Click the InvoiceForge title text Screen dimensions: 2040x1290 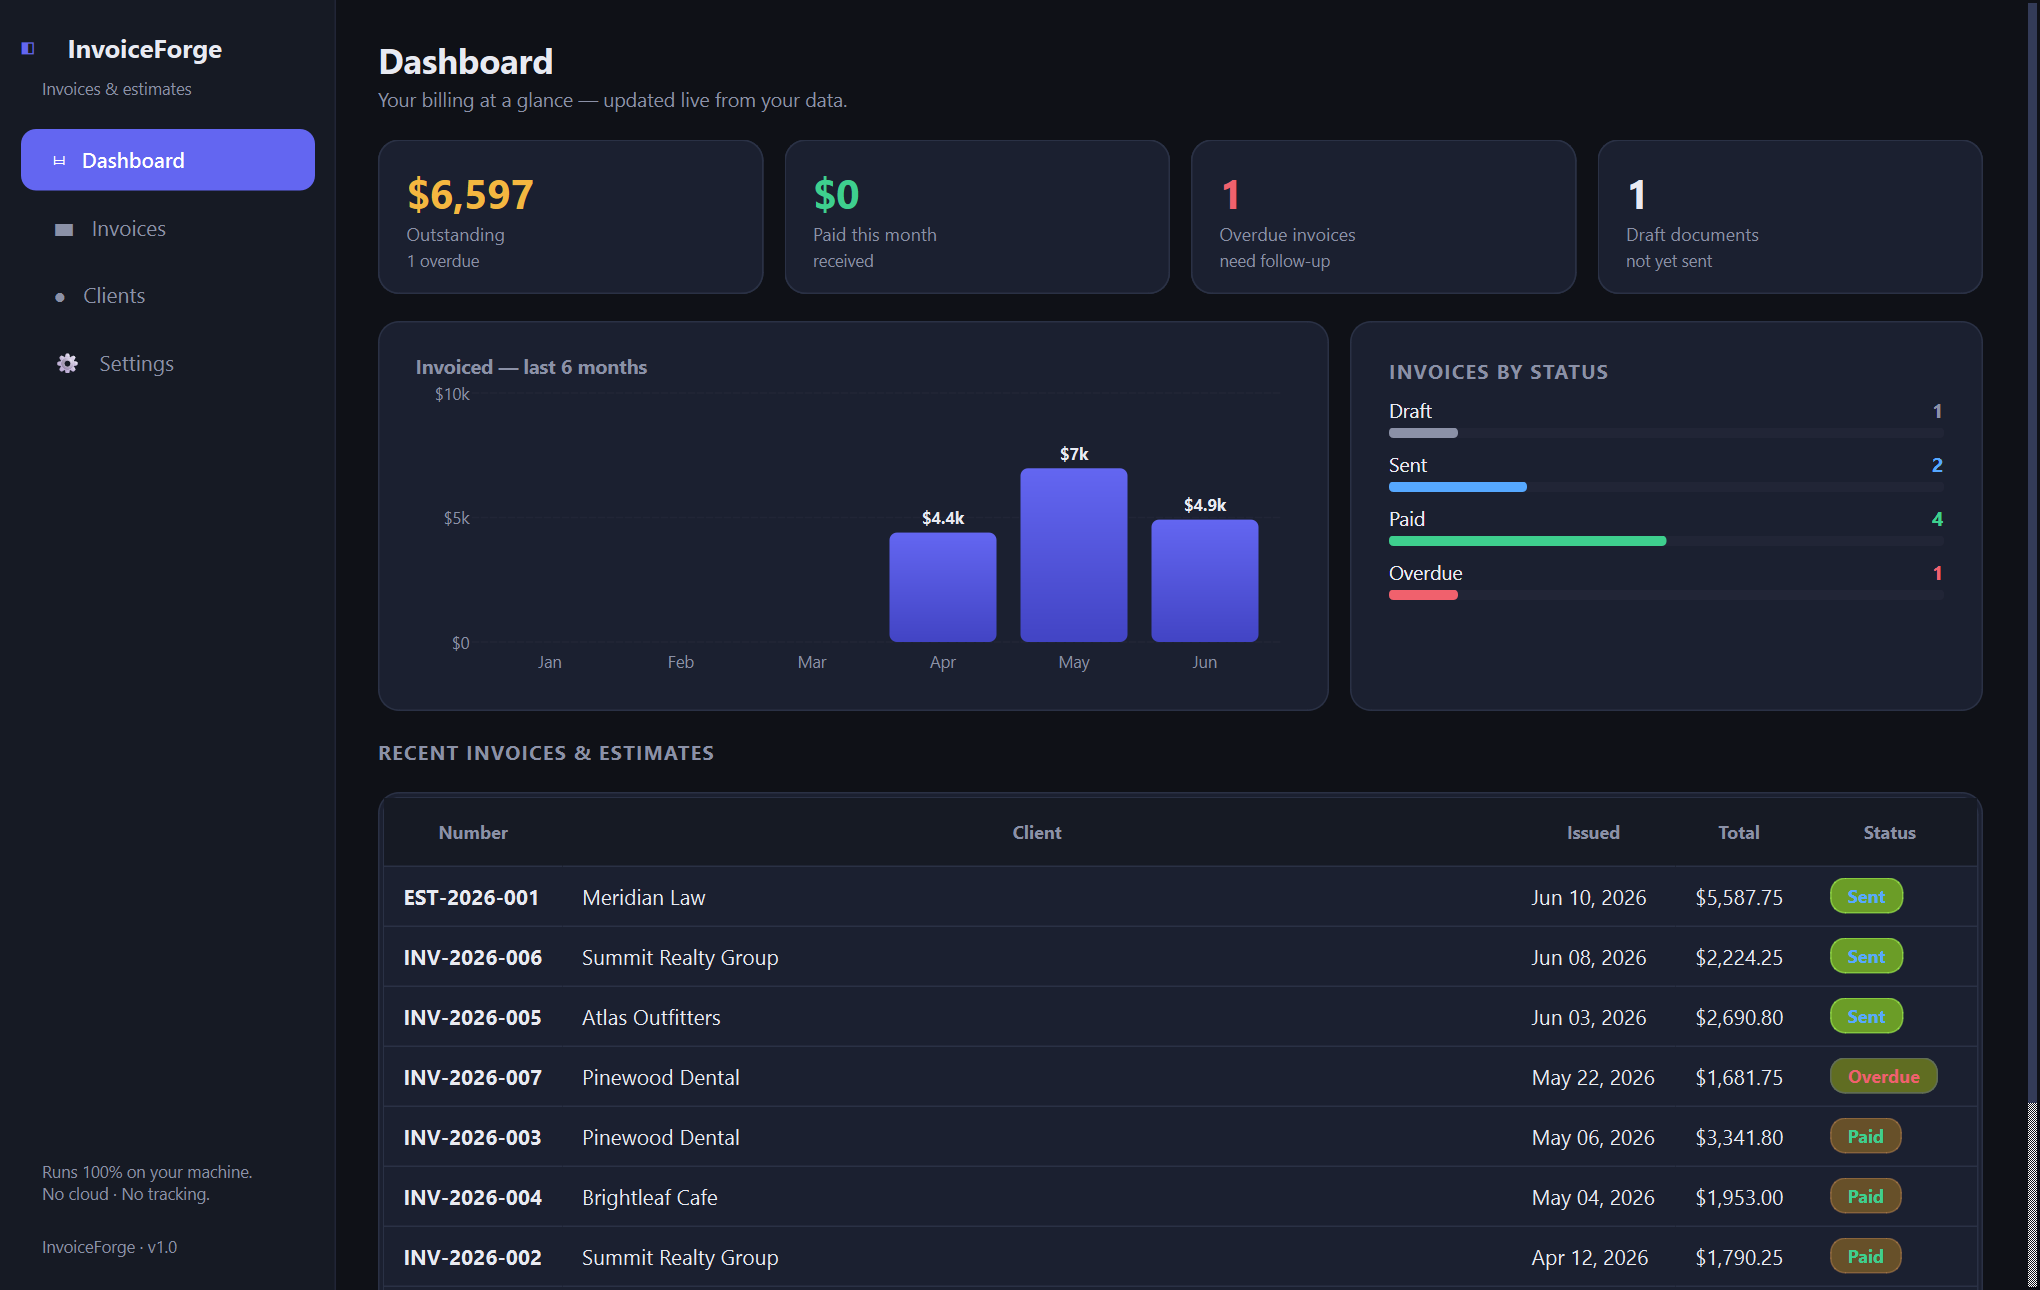tap(145, 49)
